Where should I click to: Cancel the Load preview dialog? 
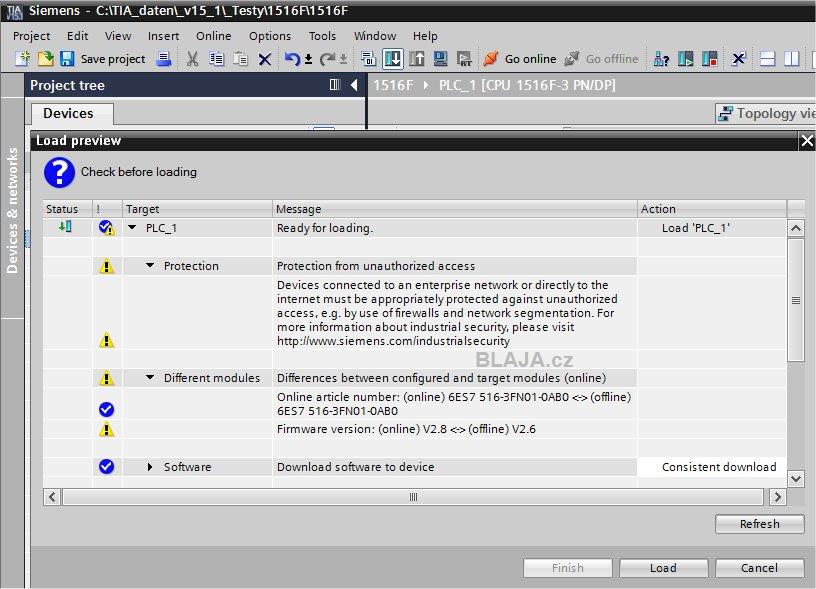pyautogui.click(x=759, y=568)
